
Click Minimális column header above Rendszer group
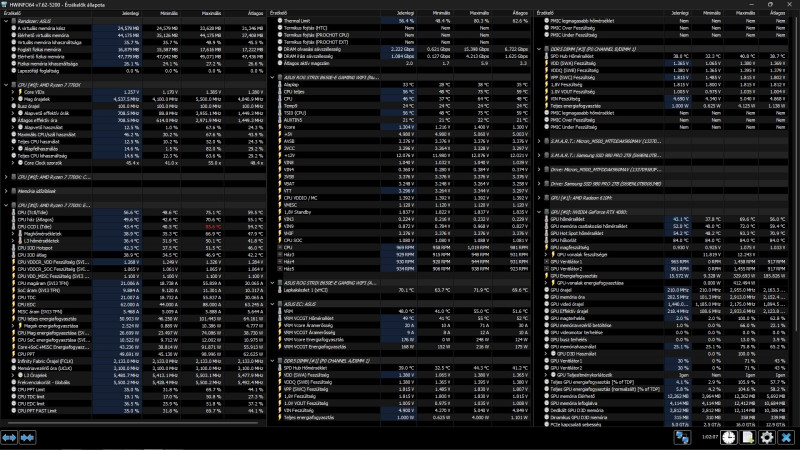pos(161,13)
